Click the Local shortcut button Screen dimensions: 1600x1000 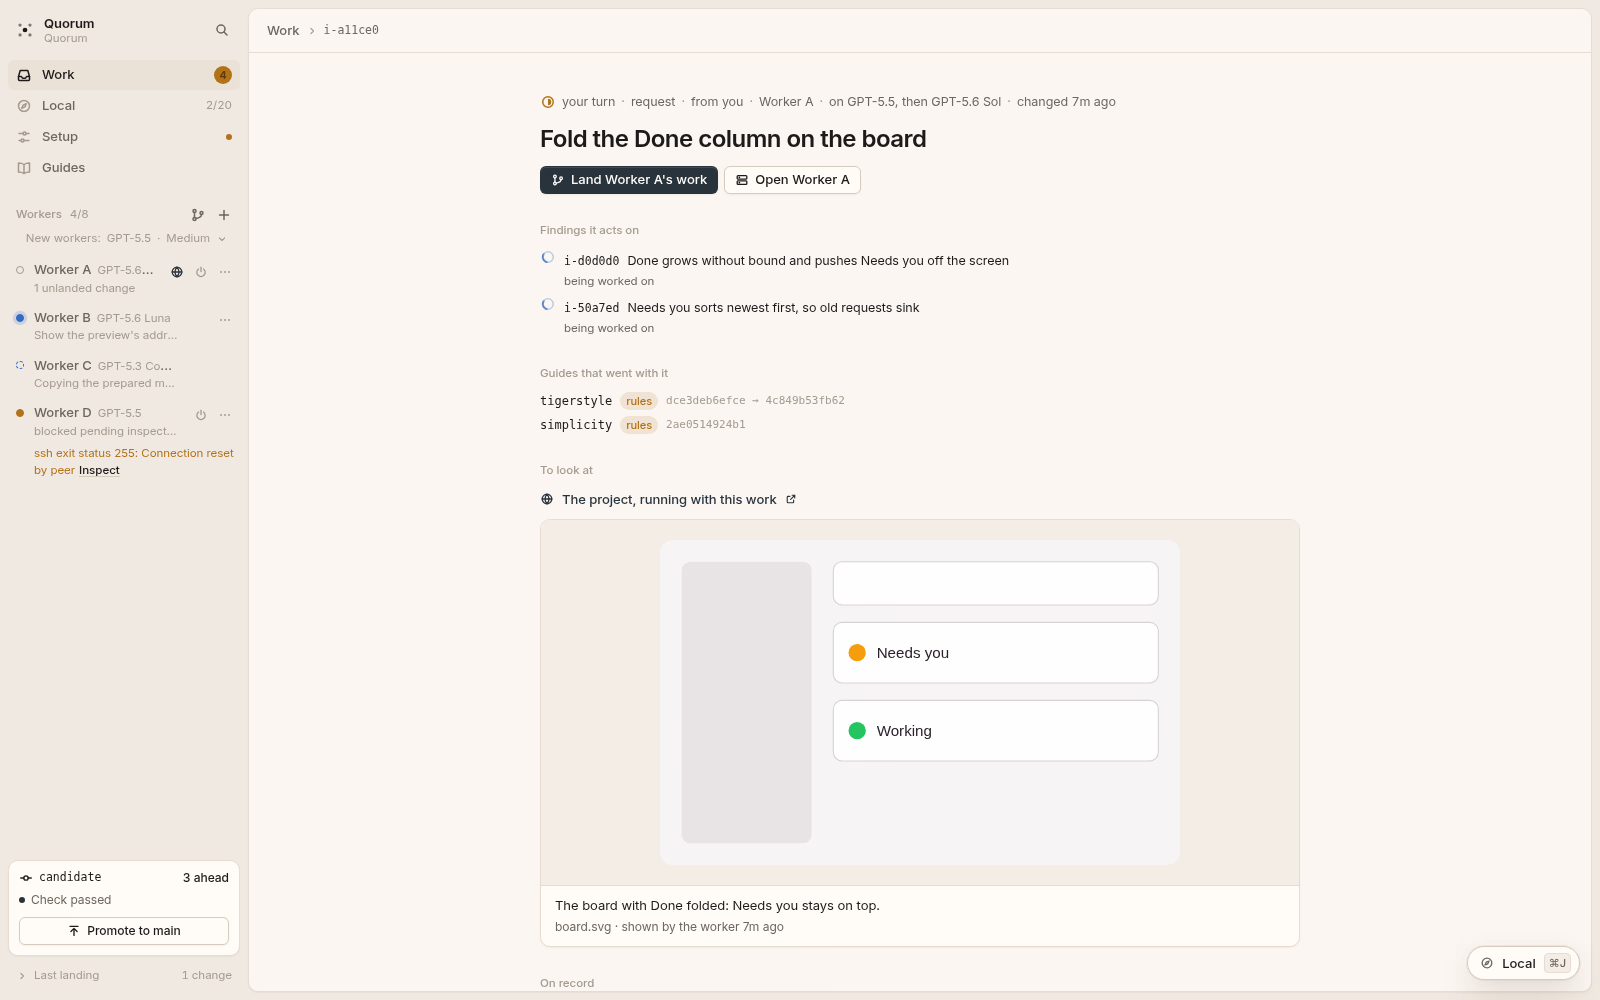[1523, 963]
